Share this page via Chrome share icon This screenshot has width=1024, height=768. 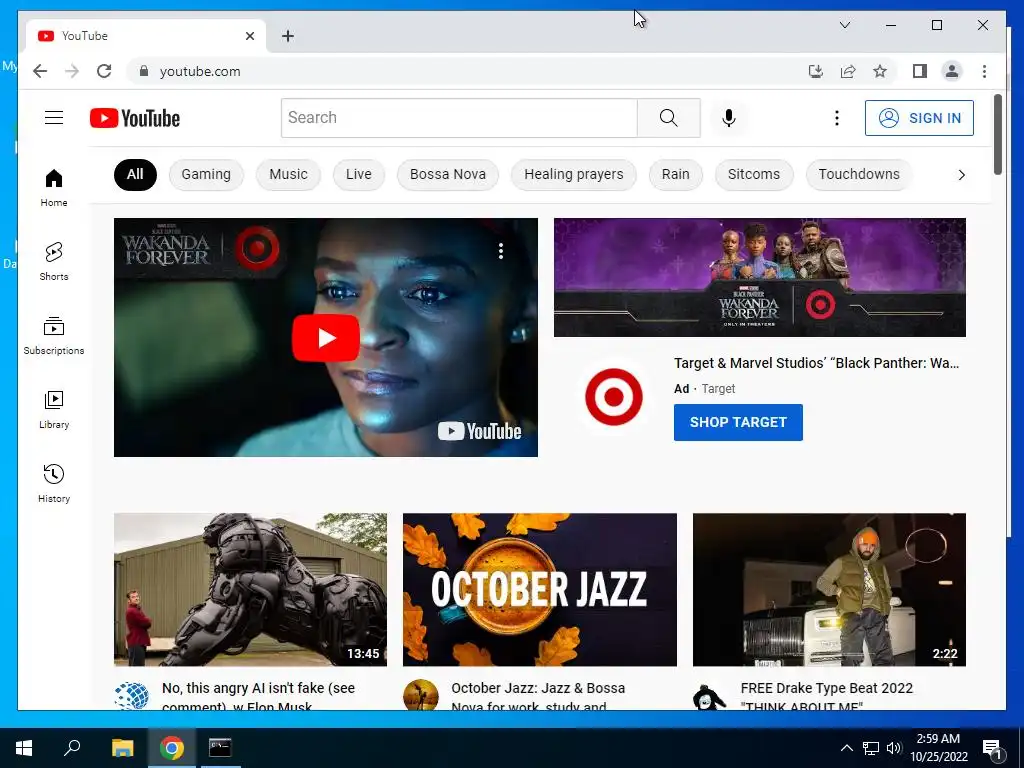pyautogui.click(x=848, y=71)
